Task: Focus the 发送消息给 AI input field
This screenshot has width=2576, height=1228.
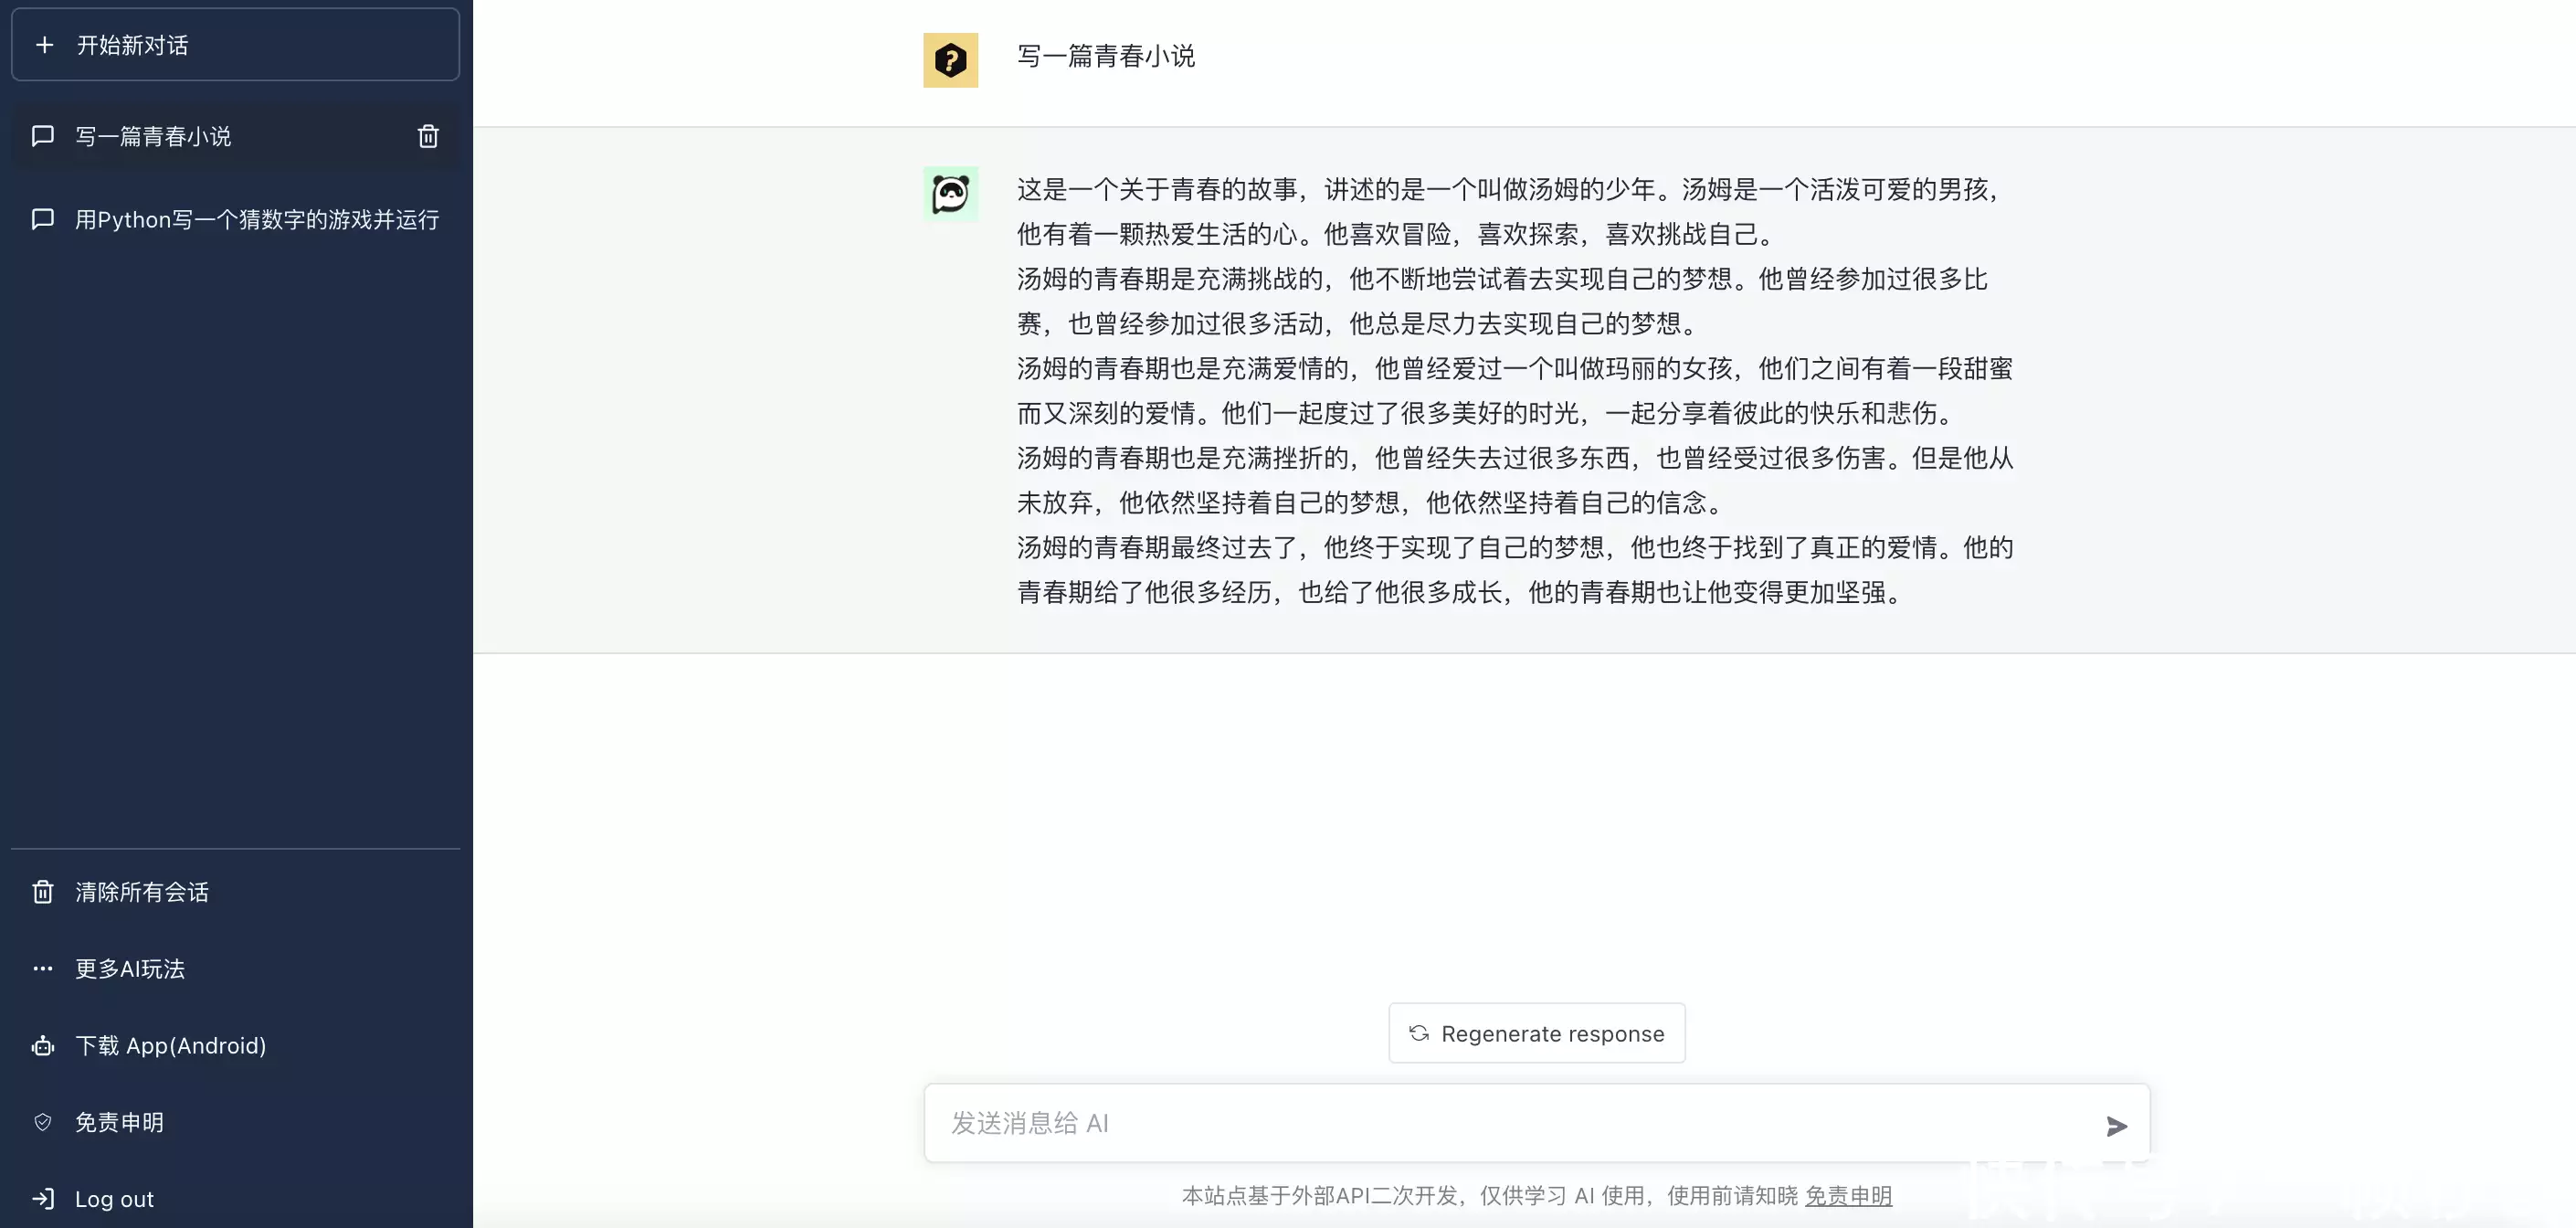Action: [x=1500, y=1123]
